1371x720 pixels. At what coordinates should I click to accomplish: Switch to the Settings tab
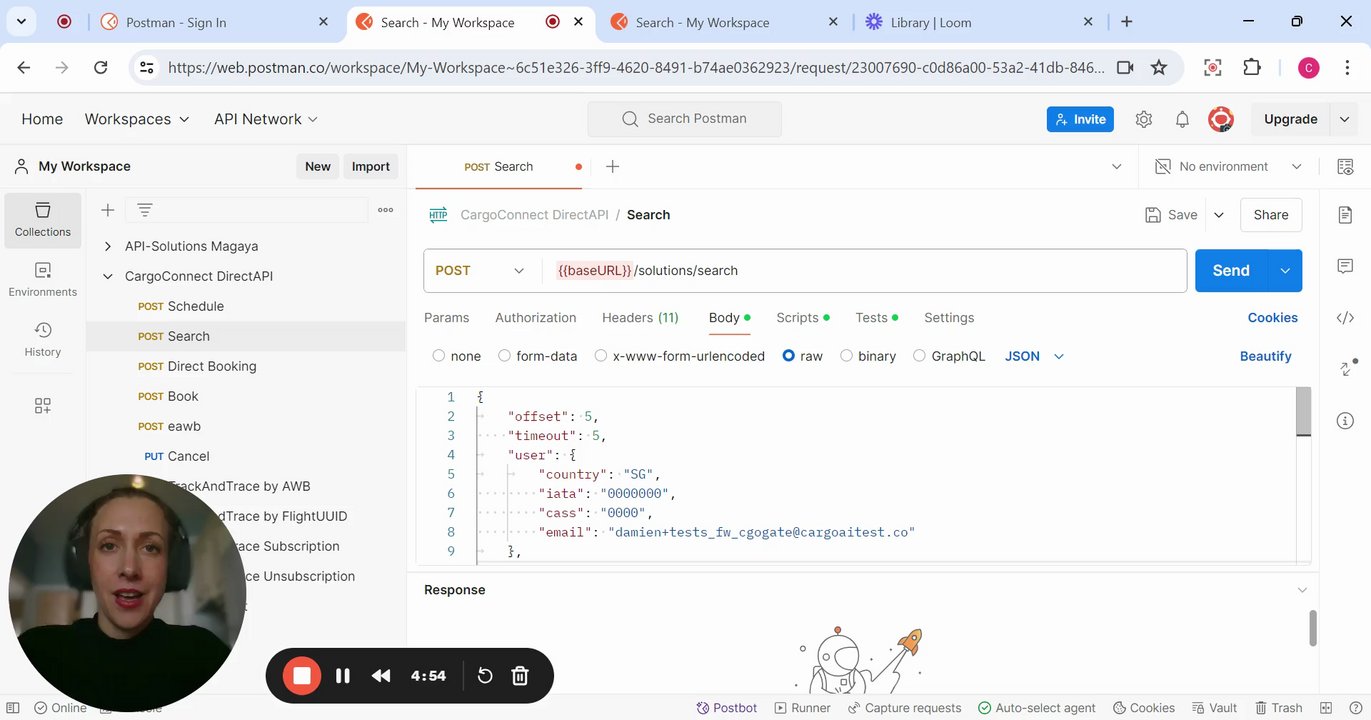click(949, 318)
